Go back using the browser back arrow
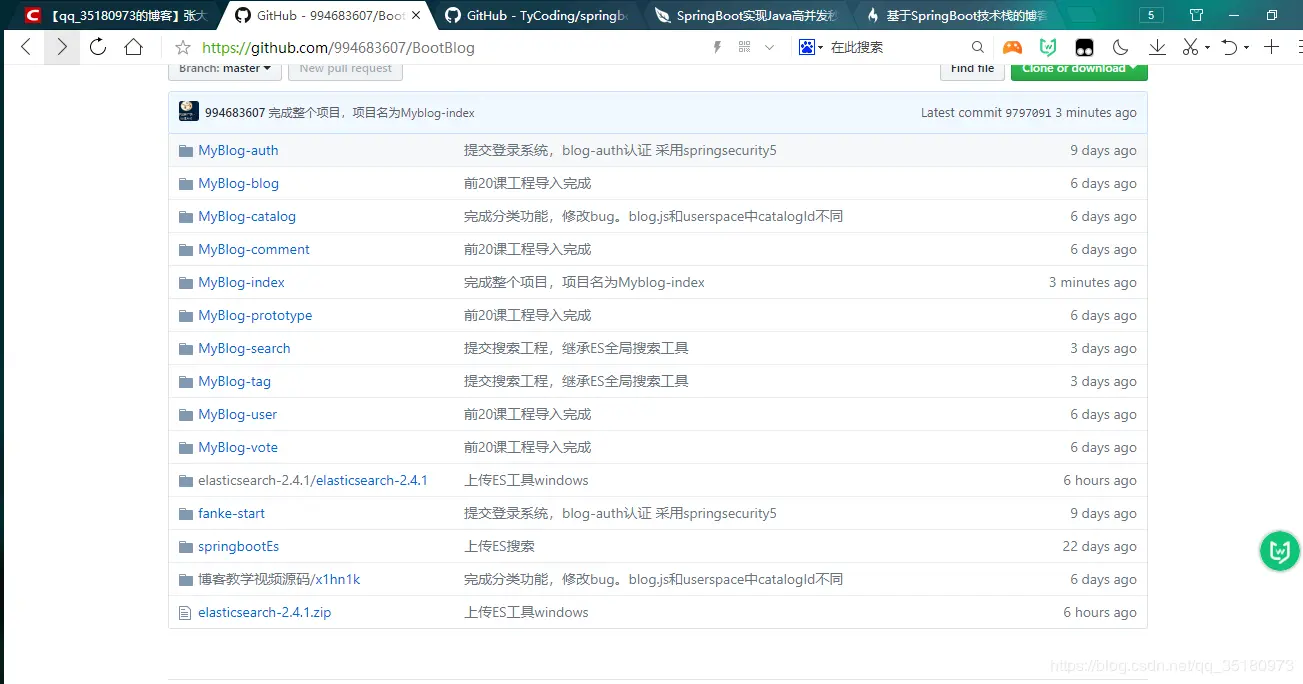1303x684 pixels. 26,47
